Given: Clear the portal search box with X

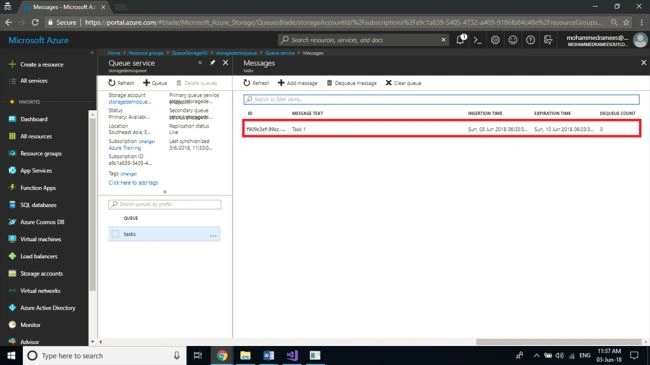Looking at the screenshot, I should (443, 40).
